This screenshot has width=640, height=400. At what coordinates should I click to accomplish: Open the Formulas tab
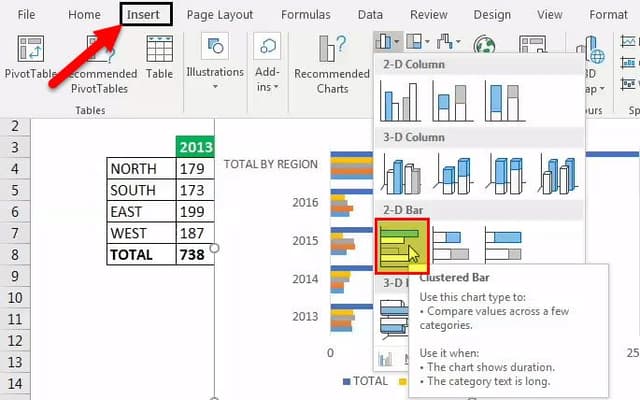click(305, 15)
